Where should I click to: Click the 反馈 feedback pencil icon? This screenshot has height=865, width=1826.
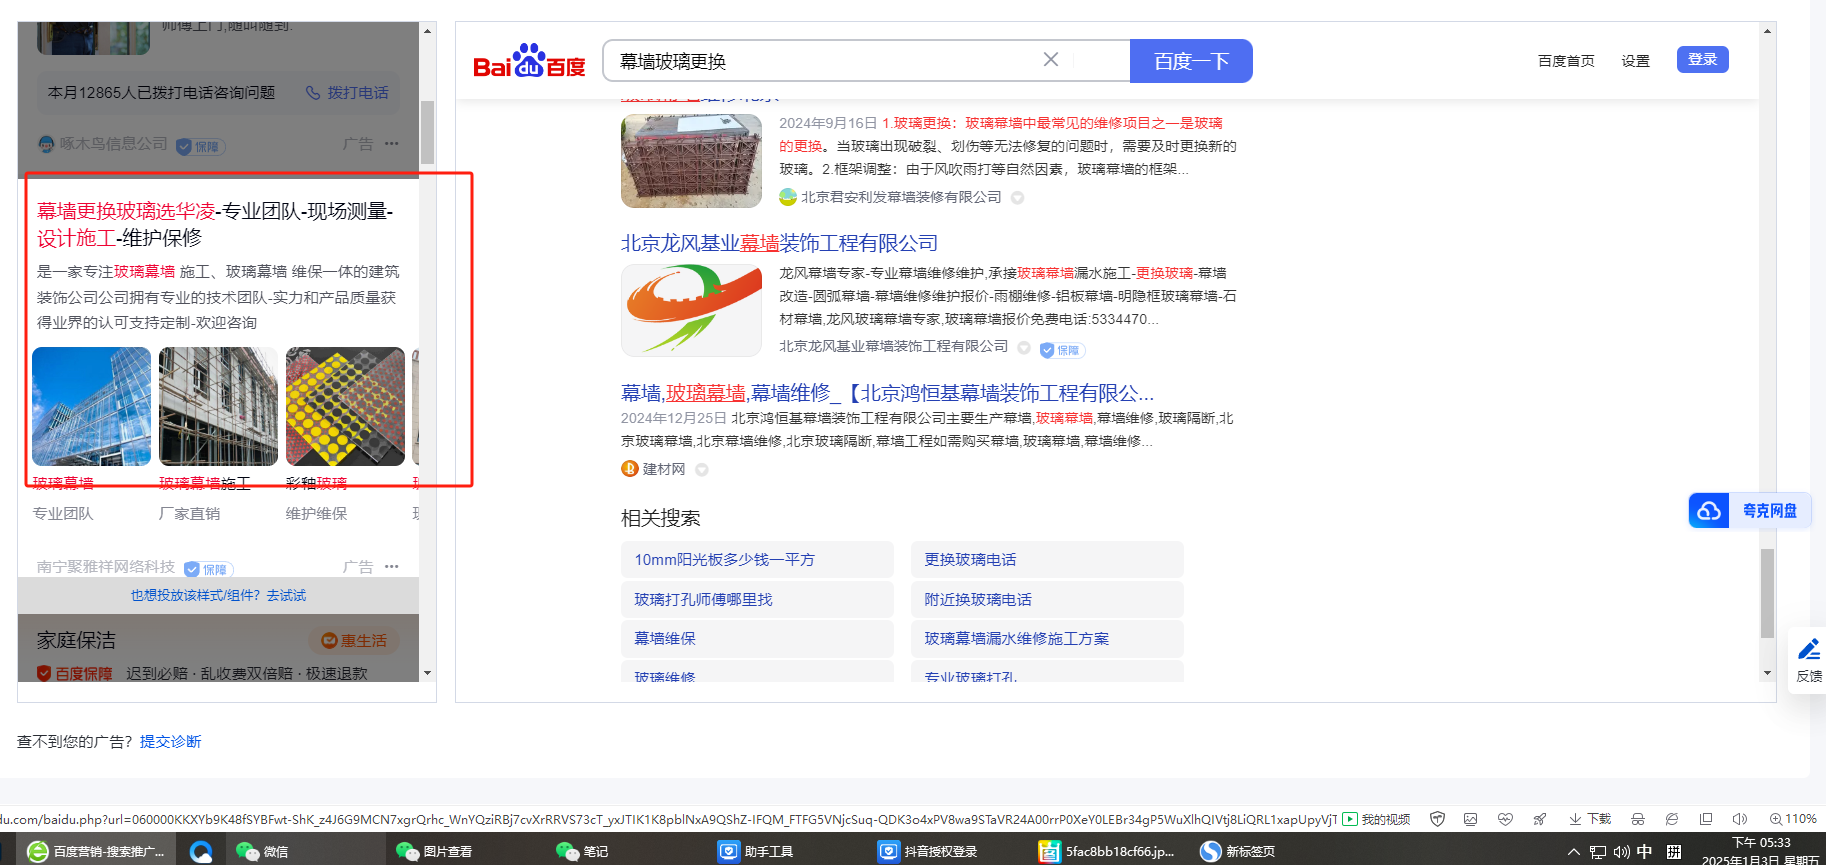[1808, 651]
